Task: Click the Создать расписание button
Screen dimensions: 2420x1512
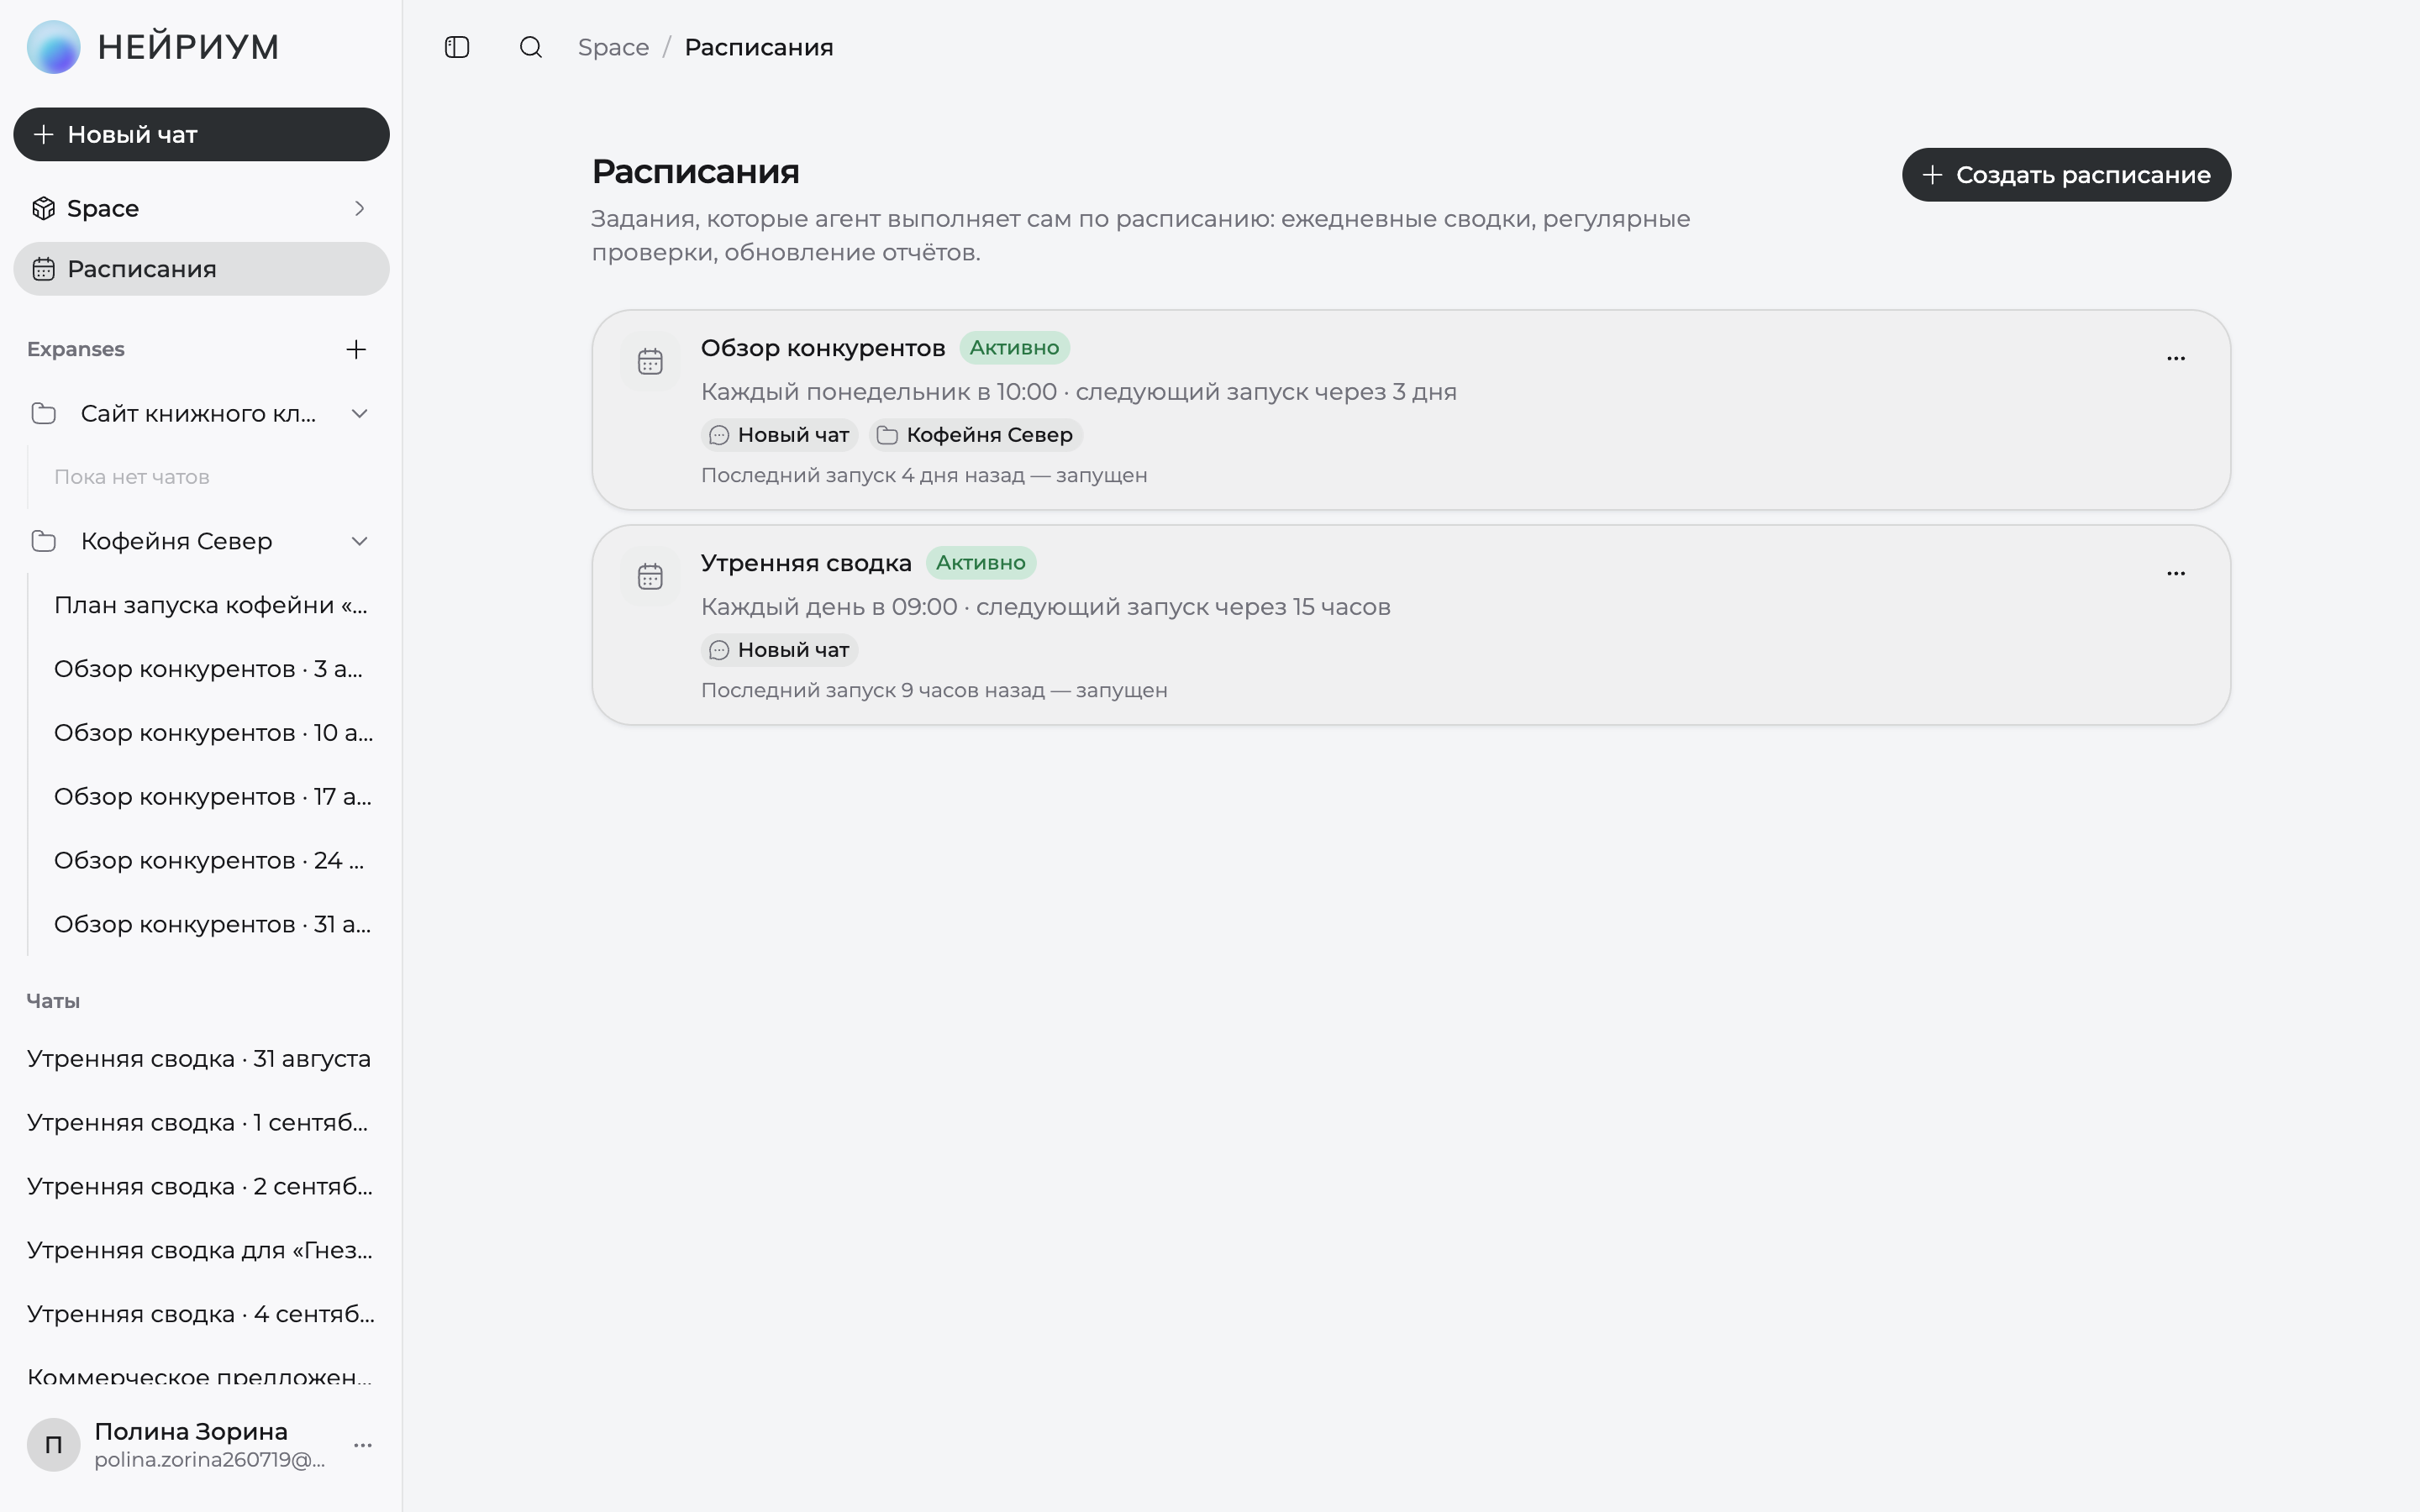Action: coord(2066,175)
